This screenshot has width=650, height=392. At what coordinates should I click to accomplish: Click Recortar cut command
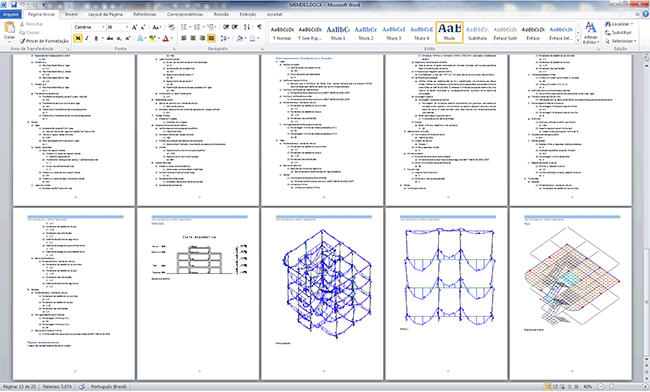[32, 24]
